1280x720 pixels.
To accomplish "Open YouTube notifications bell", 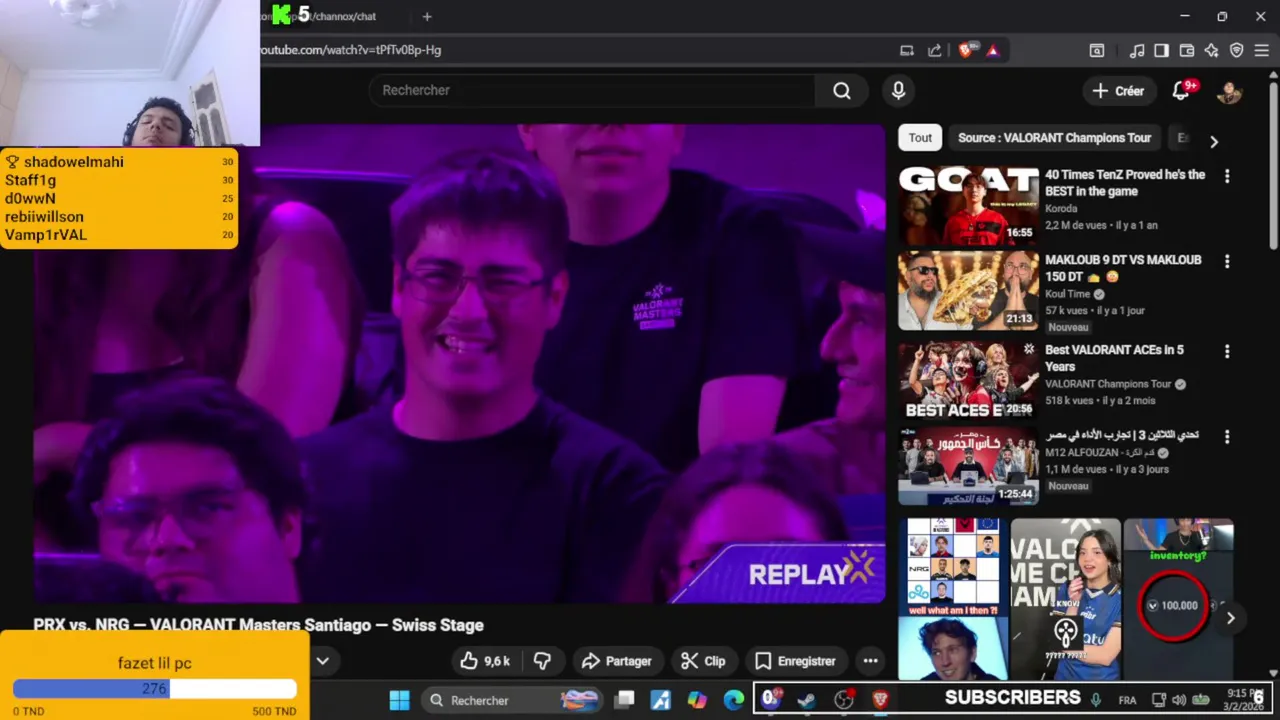I will pyautogui.click(x=1181, y=91).
